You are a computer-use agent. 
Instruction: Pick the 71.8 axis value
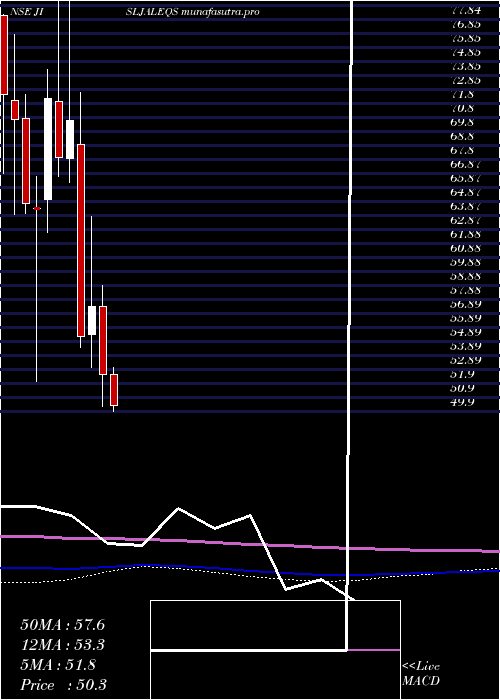tap(462, 94)
